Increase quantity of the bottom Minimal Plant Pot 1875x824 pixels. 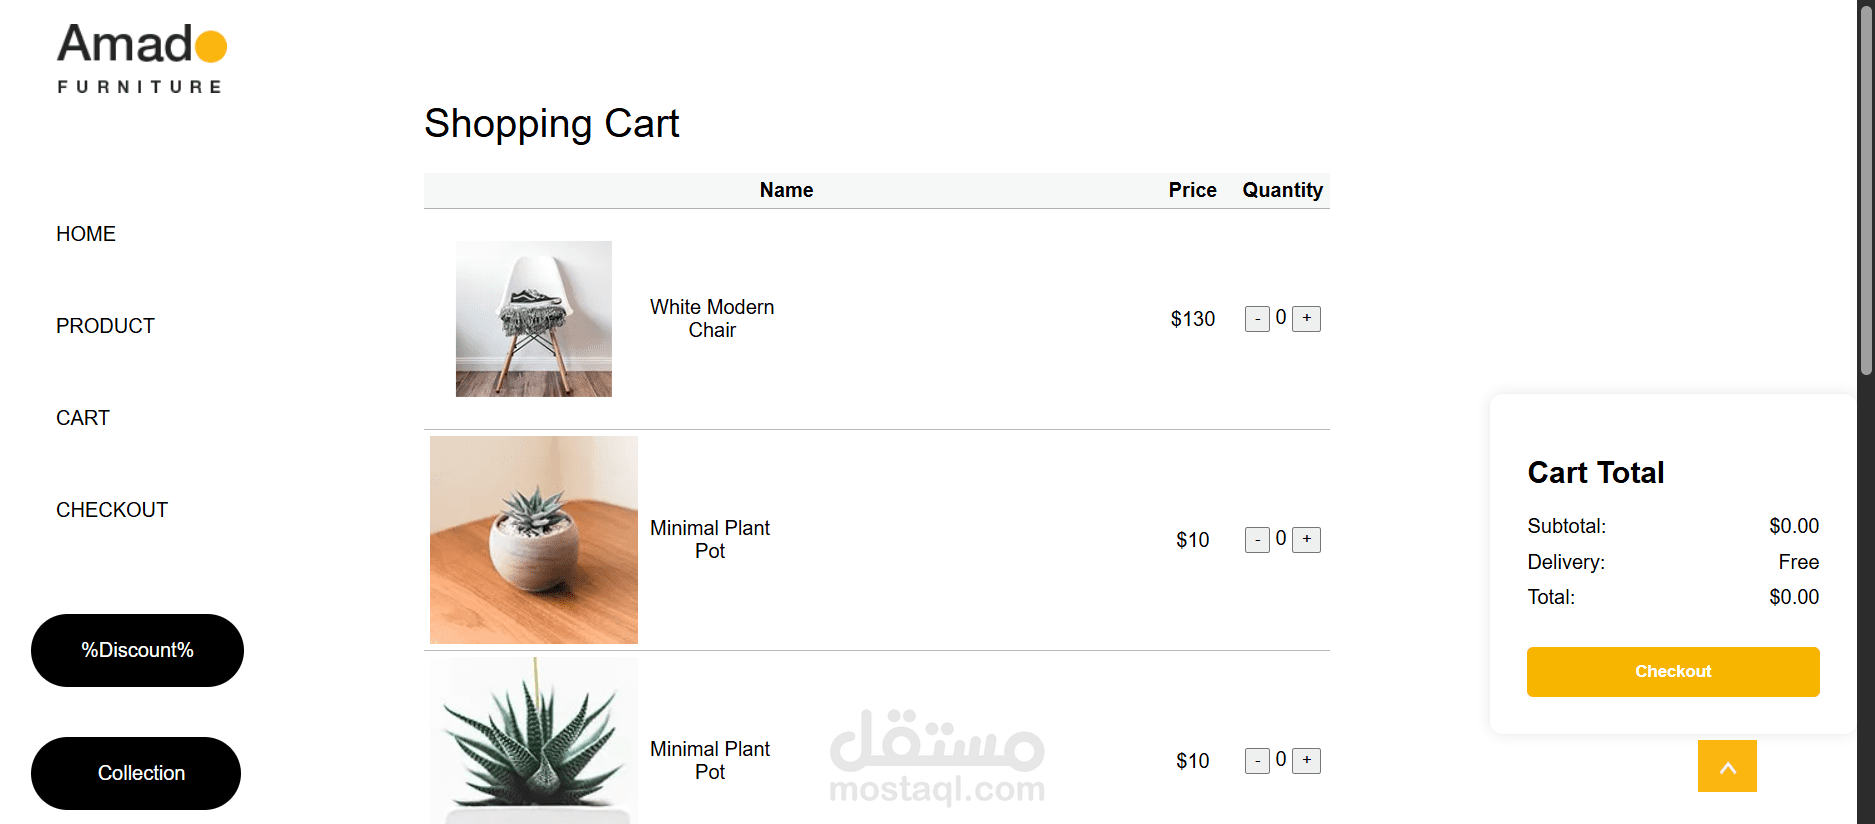(1306, 761)
